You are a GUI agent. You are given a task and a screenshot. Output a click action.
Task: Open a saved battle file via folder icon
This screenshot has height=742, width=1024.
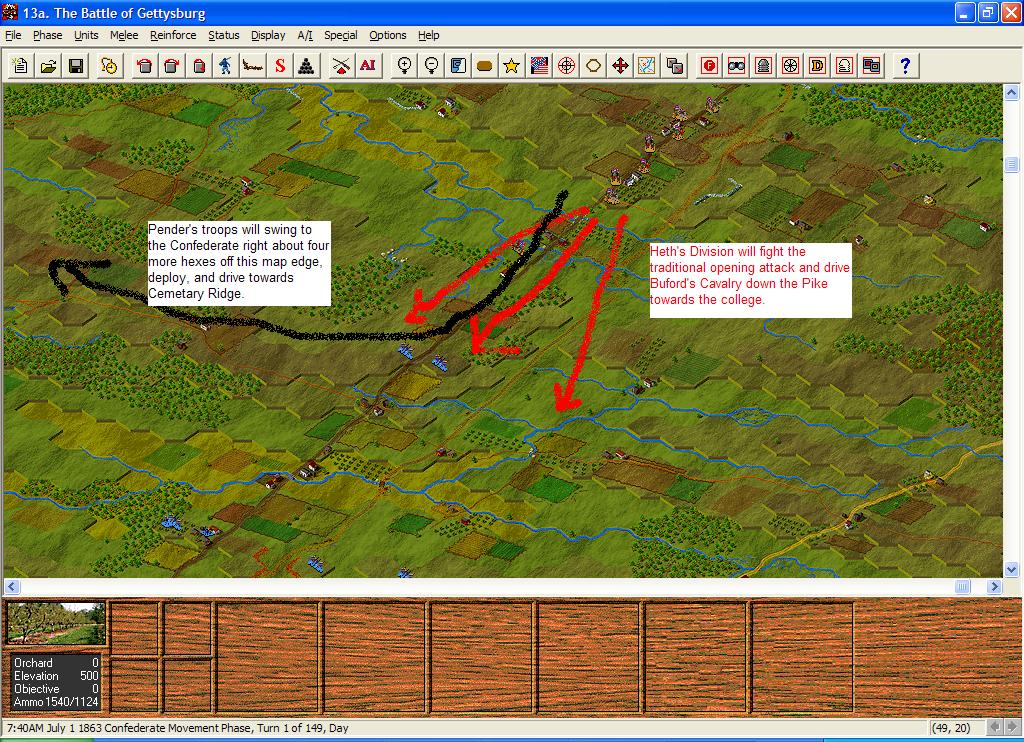point(48,65)
